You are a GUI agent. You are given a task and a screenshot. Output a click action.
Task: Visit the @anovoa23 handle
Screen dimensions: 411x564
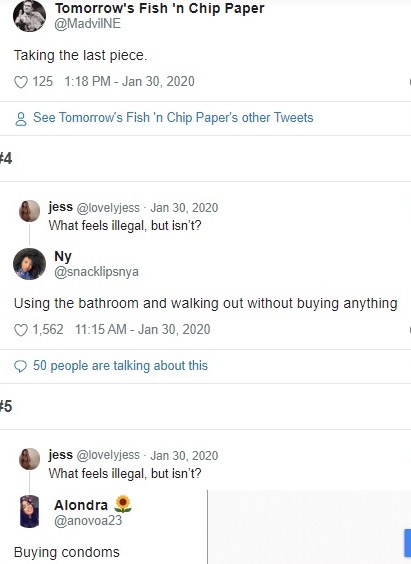pyautogui.click(x=88, y=520)
